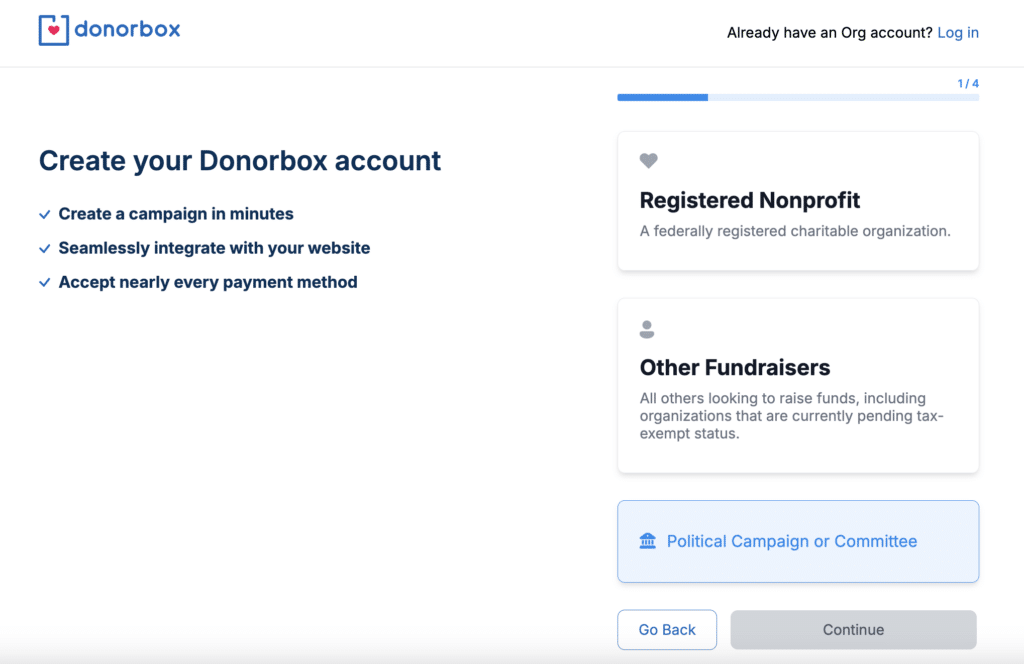Click the 1/4 step indicator label

click(967, 83)
